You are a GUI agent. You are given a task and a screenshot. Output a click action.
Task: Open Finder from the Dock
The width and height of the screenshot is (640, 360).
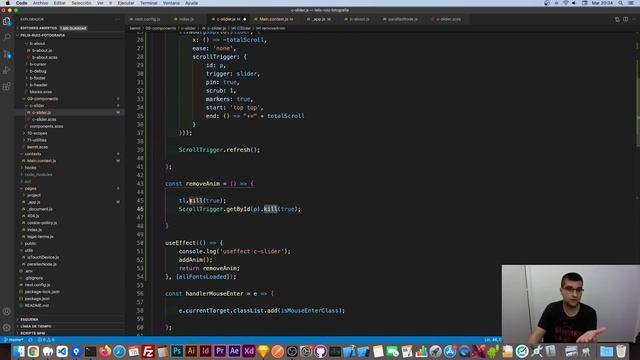pos(19,351)
